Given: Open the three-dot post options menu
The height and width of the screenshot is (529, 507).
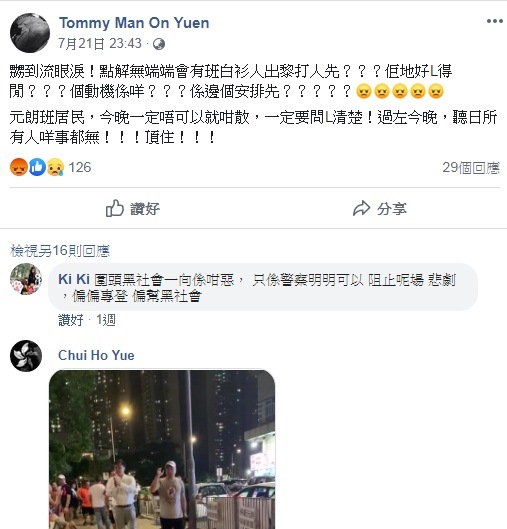Looking at the screenshot, I should [495, 21].
